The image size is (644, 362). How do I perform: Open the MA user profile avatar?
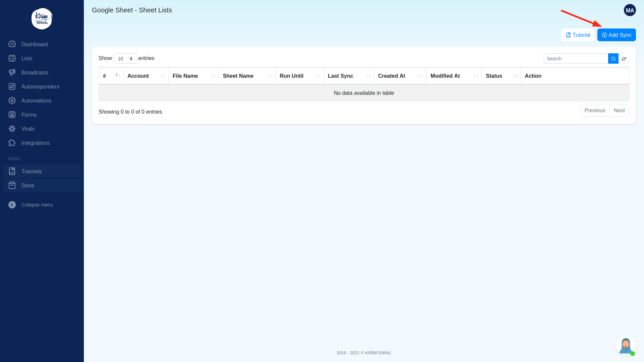click(630, 10)
